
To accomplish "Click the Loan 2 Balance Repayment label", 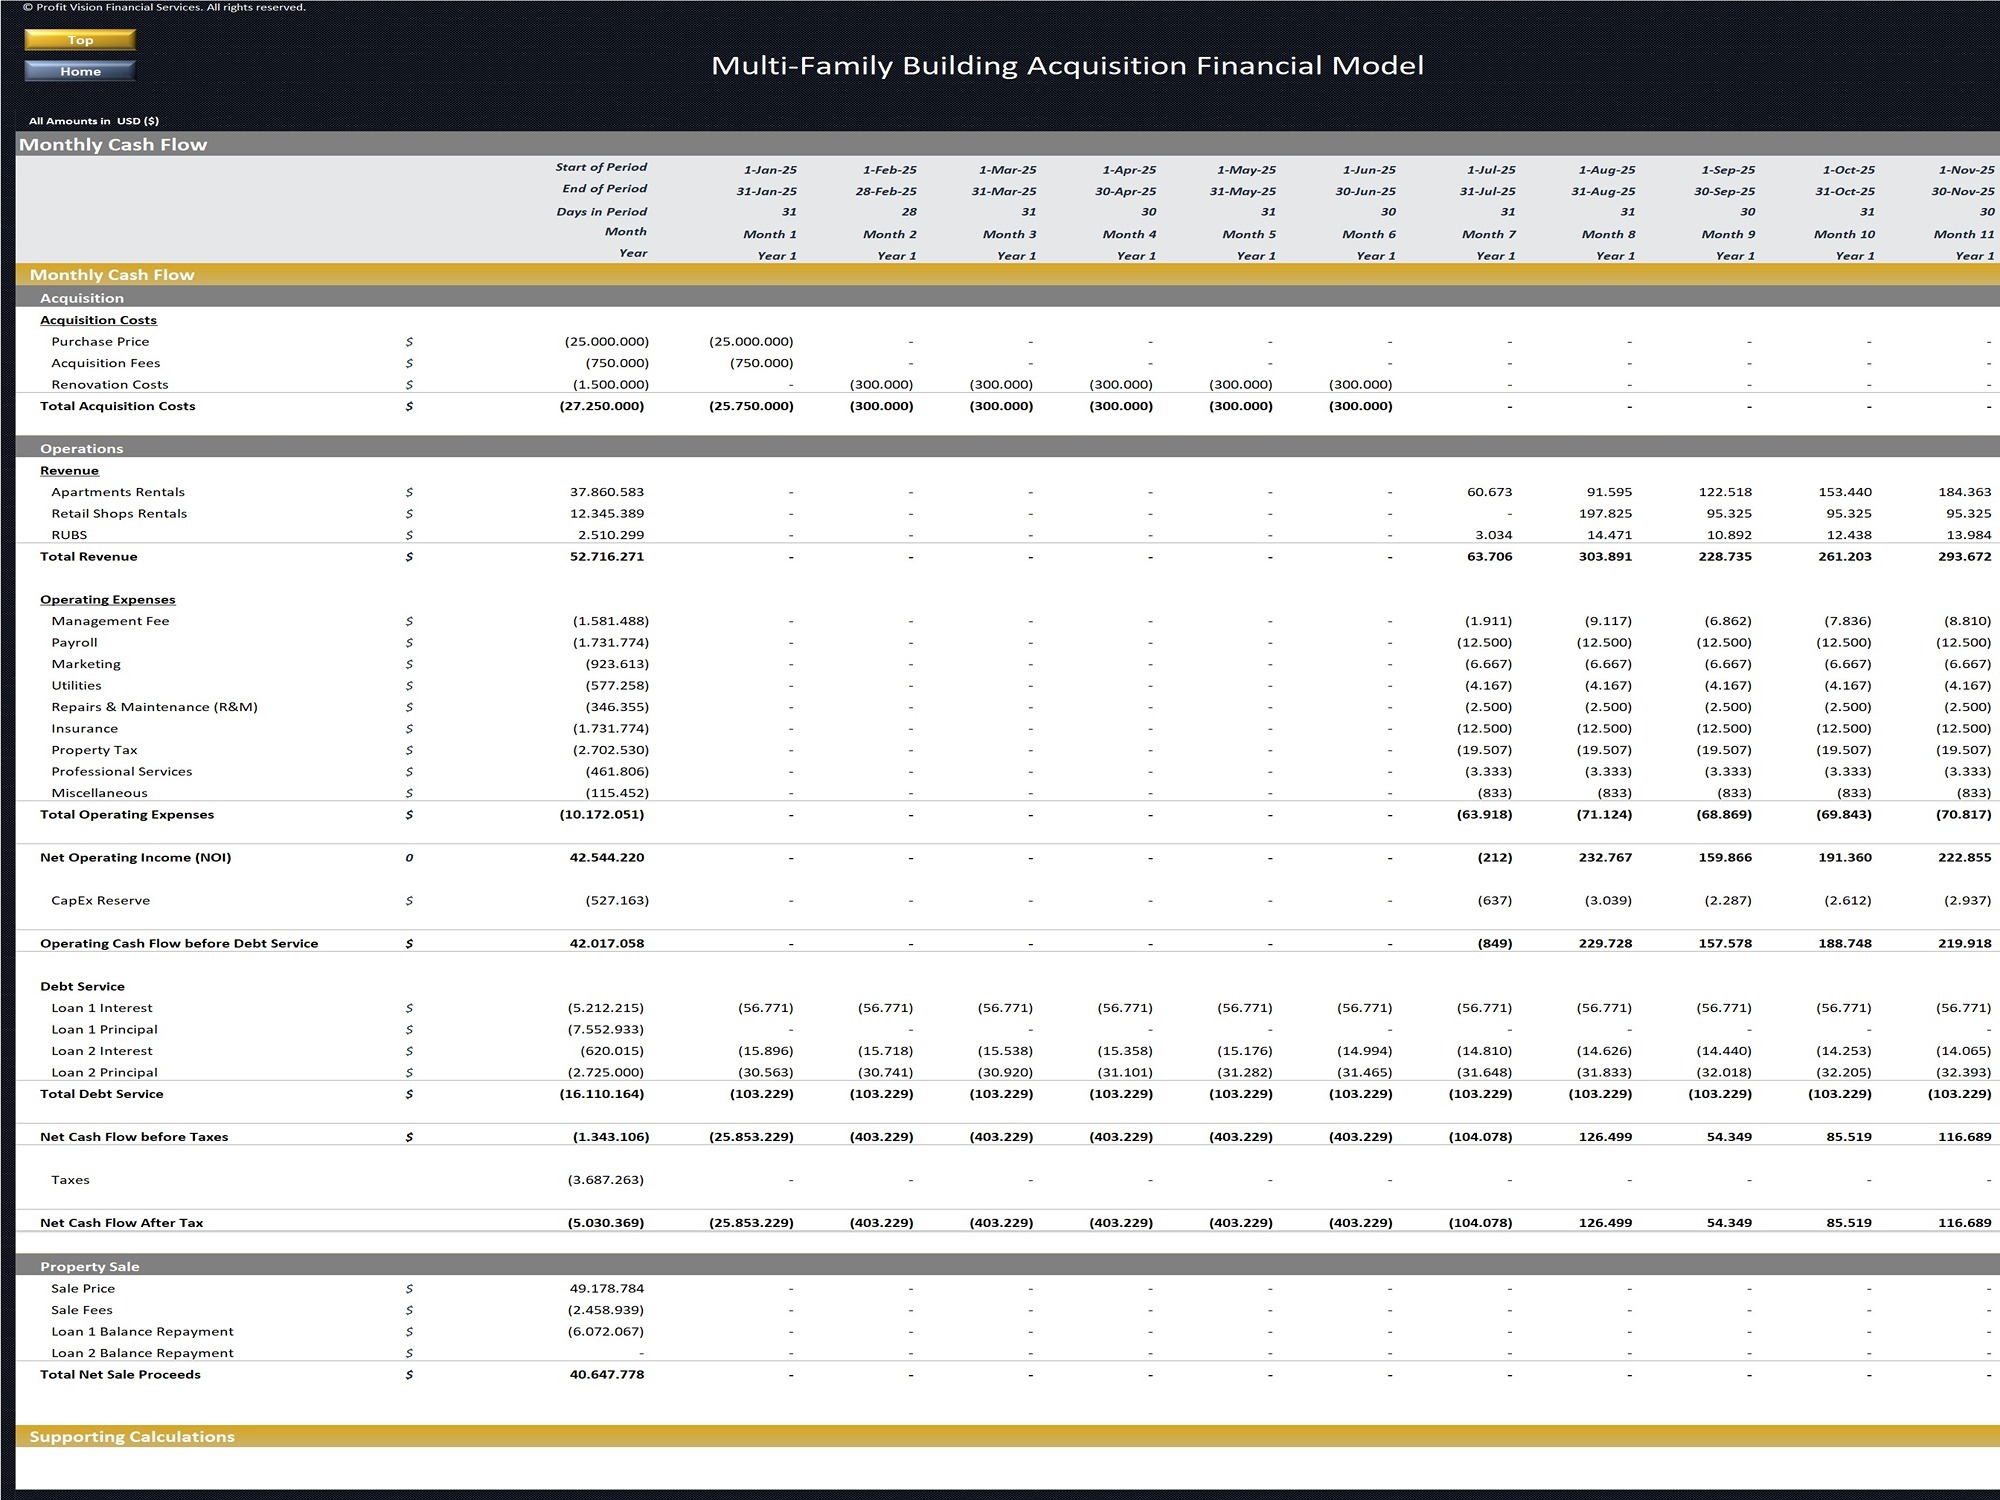I will [x=142, y=1353].
